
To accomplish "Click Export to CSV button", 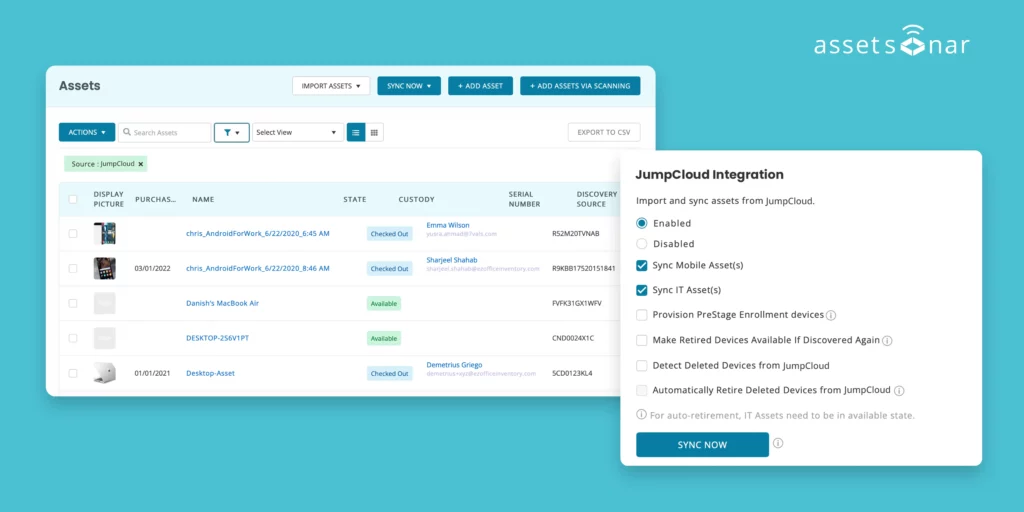I will 603,132.
